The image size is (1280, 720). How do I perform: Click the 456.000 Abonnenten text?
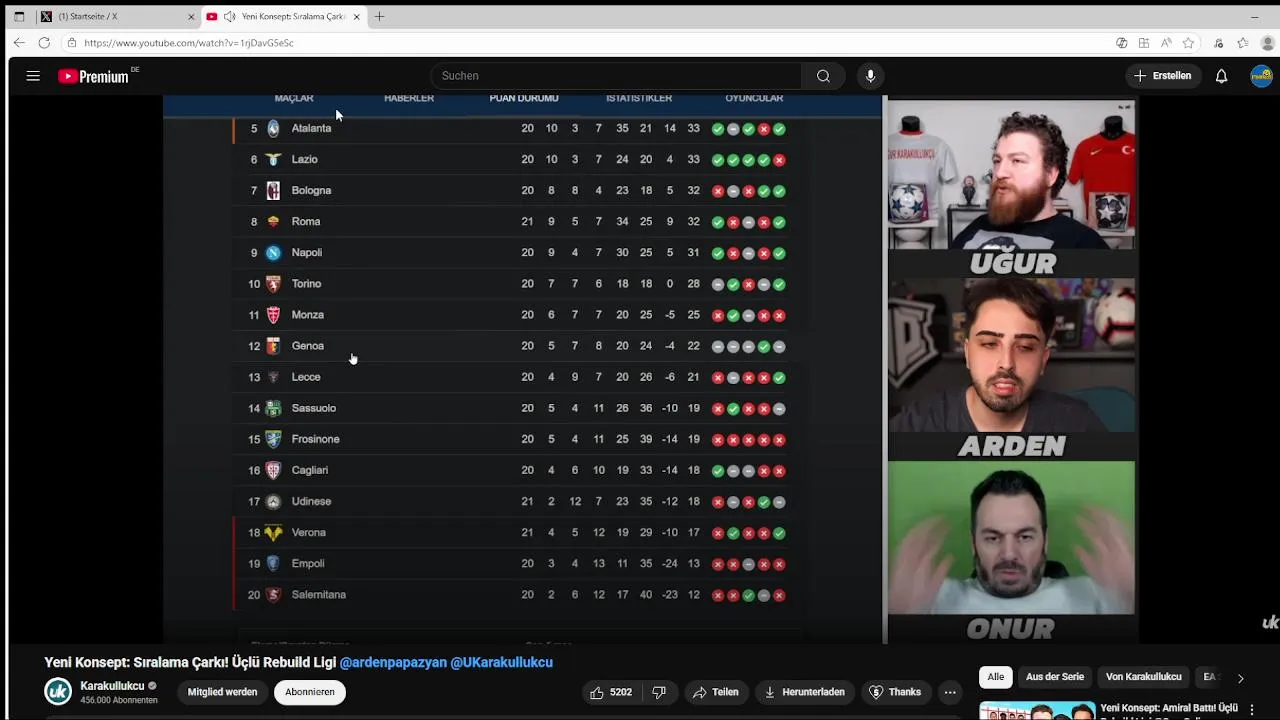pos(119,700)
